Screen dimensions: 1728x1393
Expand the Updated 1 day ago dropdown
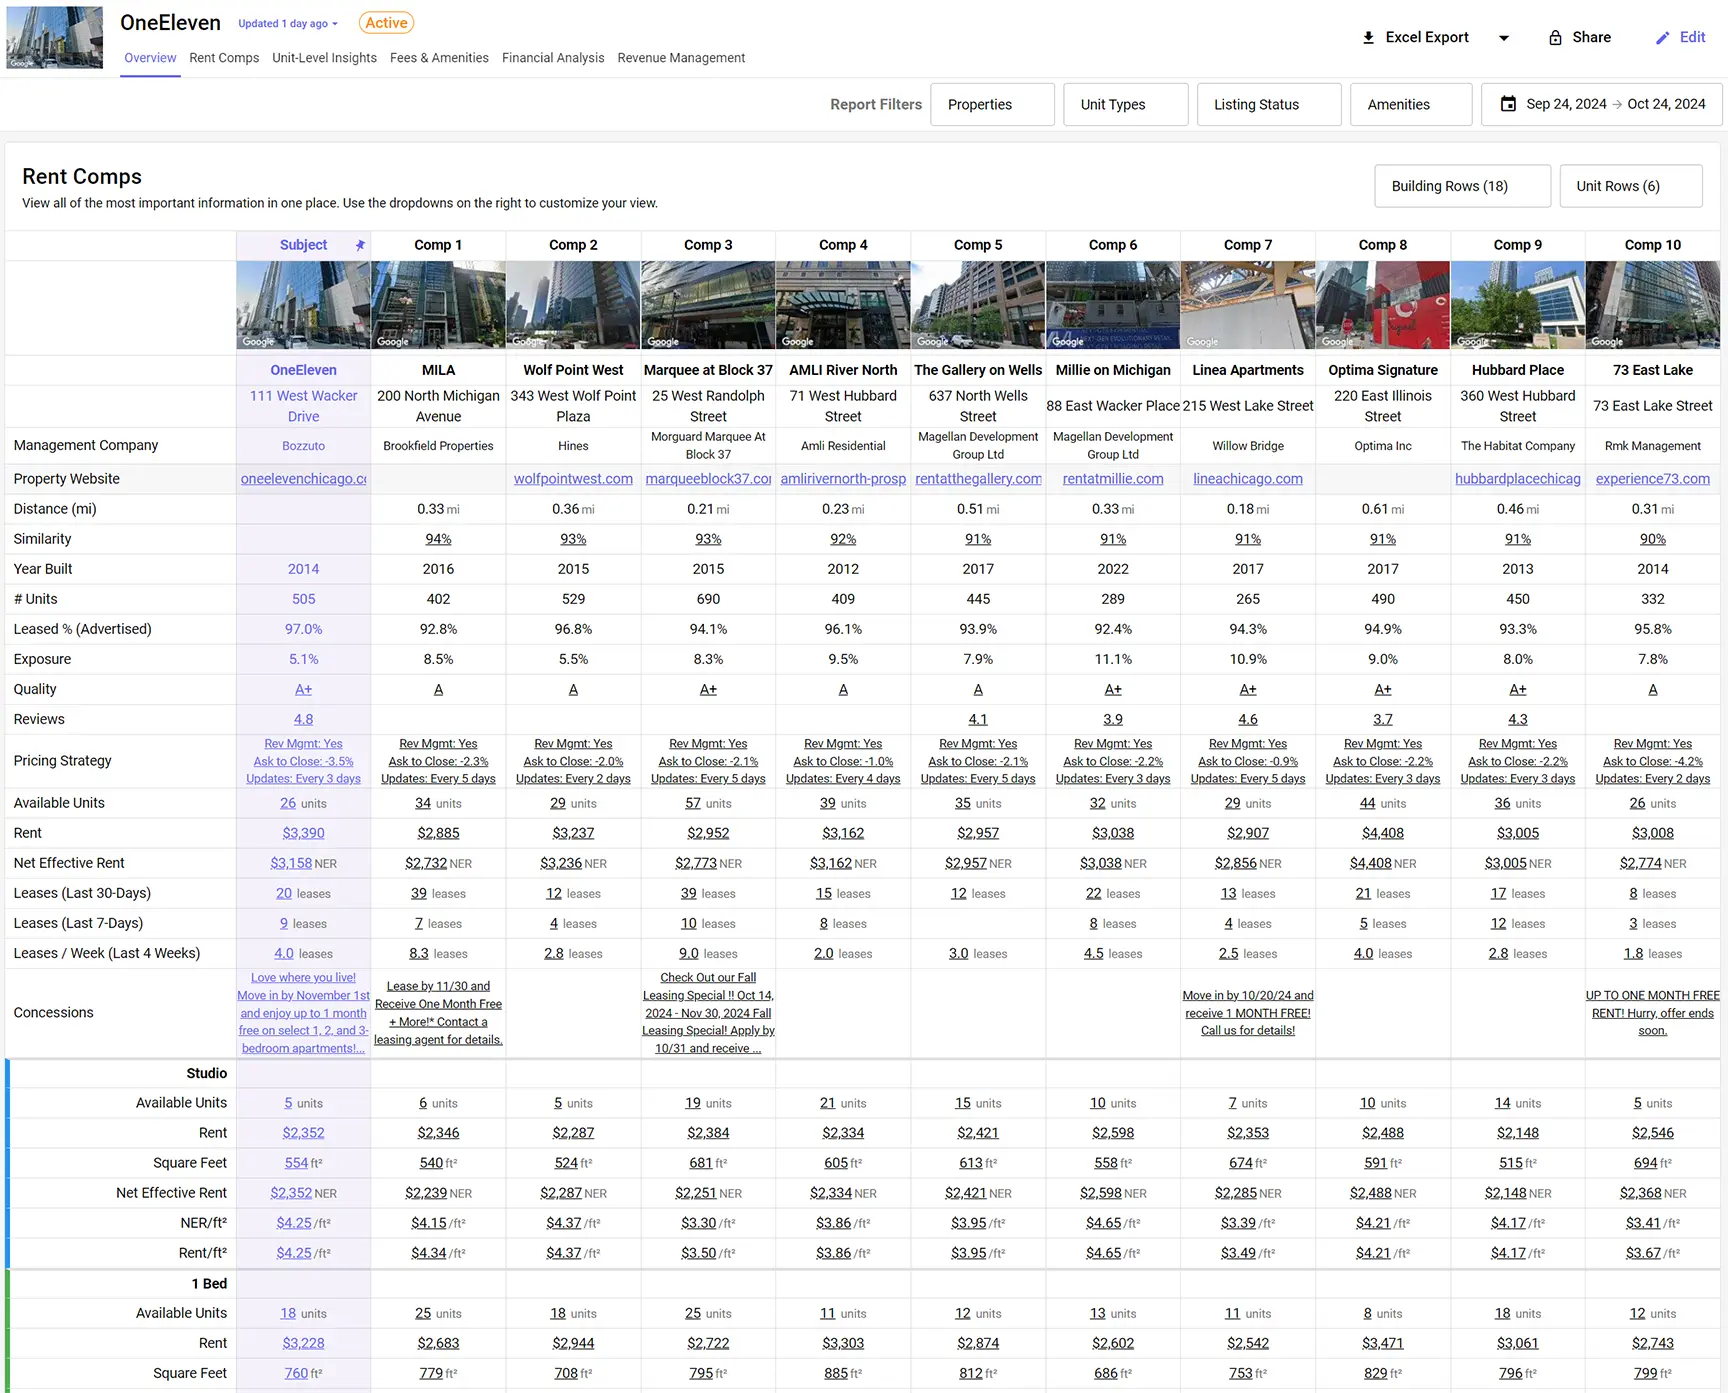point(288,24)
